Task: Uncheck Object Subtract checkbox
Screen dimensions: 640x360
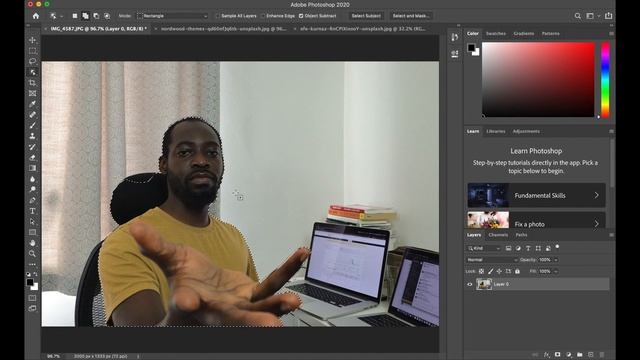Action: tap(301, 16)
